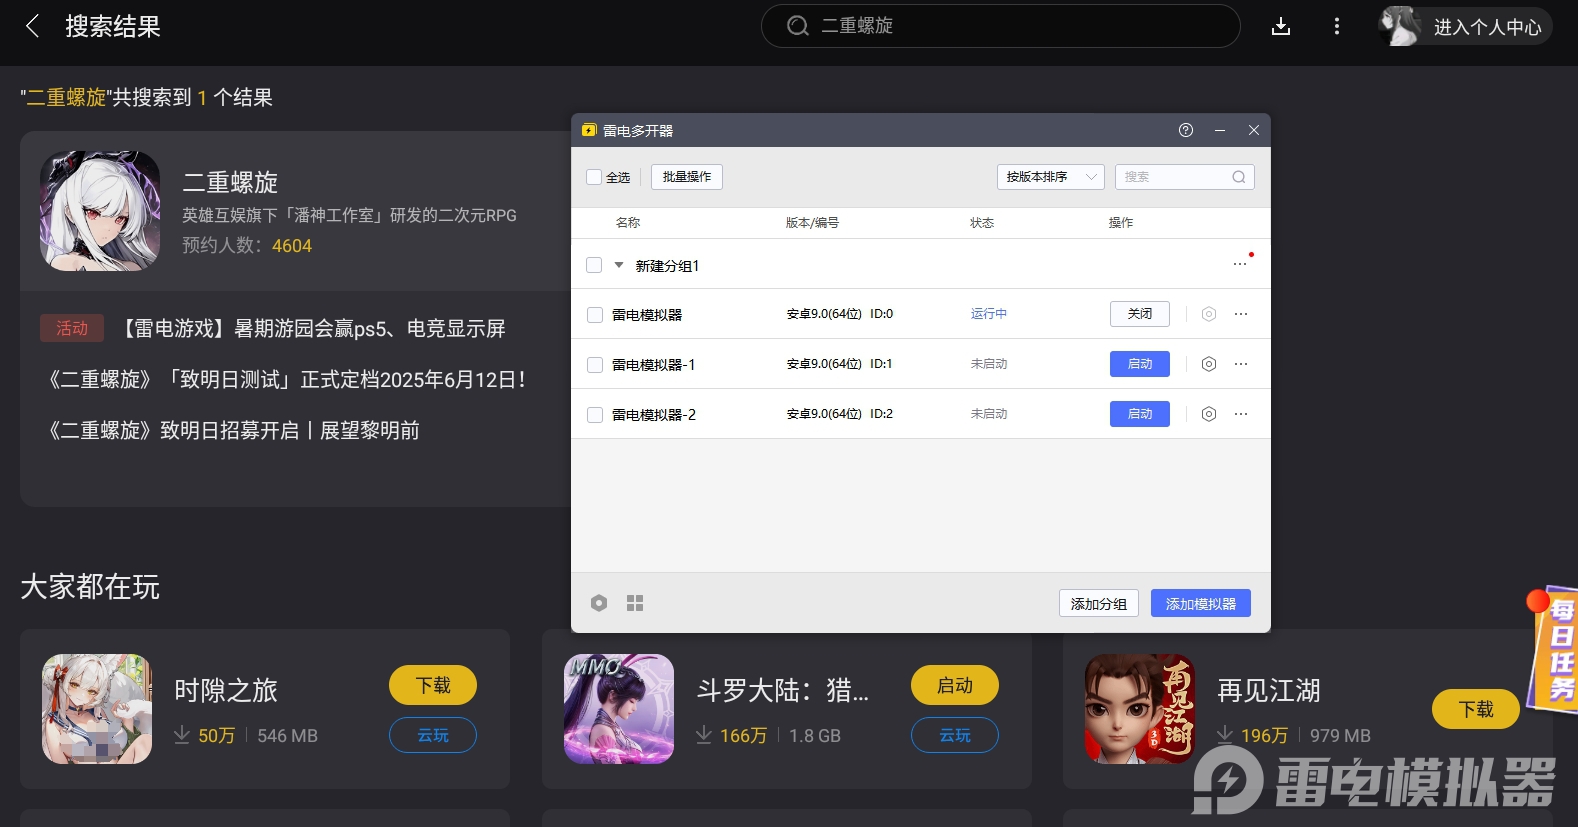Open the download manager icon in top bar

coord(1280,27)
